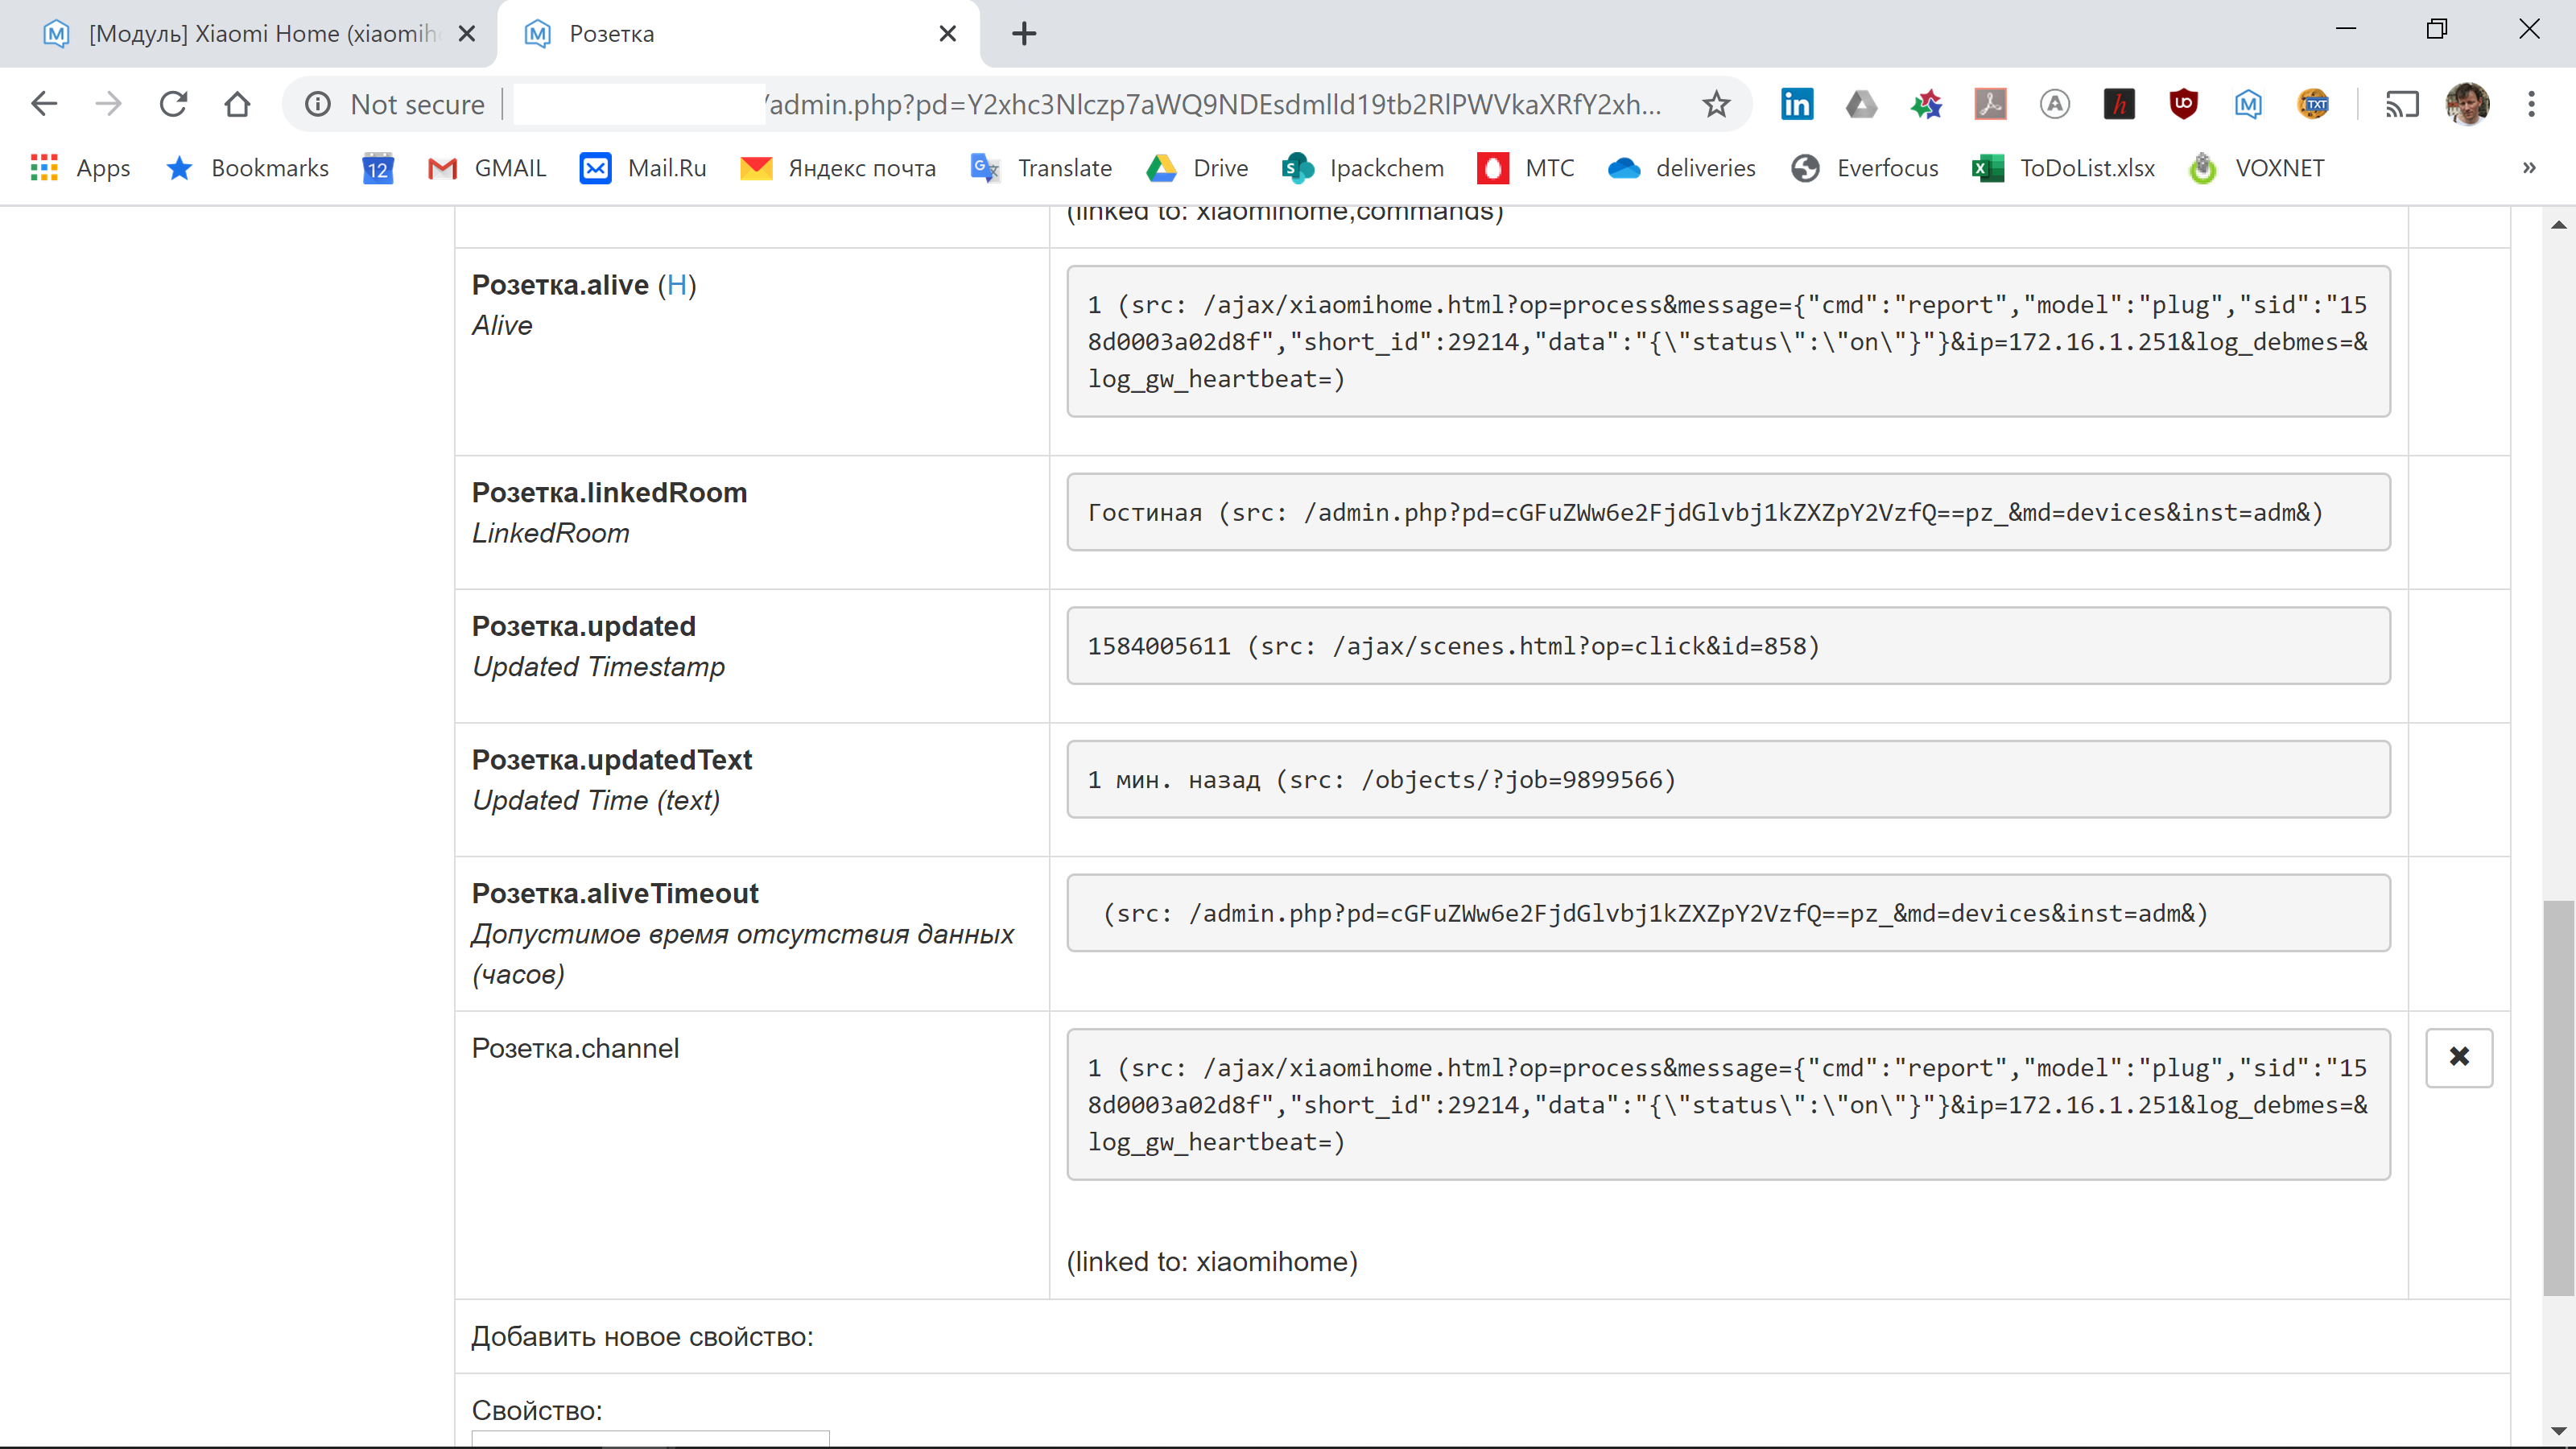View the Not secure site information
The width and height of the screenshot is (2576, 1449).
pyautogui.click(x=317, y=104)
